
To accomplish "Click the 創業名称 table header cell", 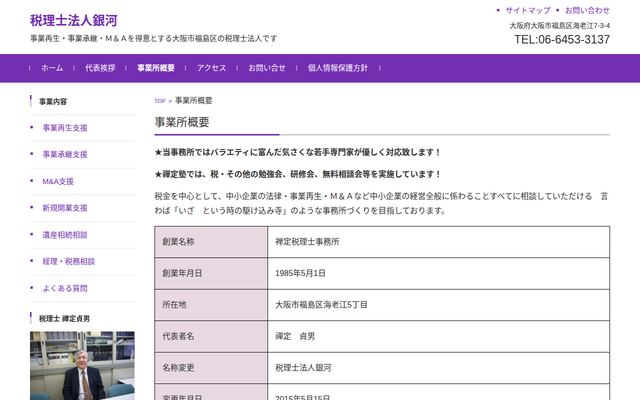I will click(x=211, y=242).
